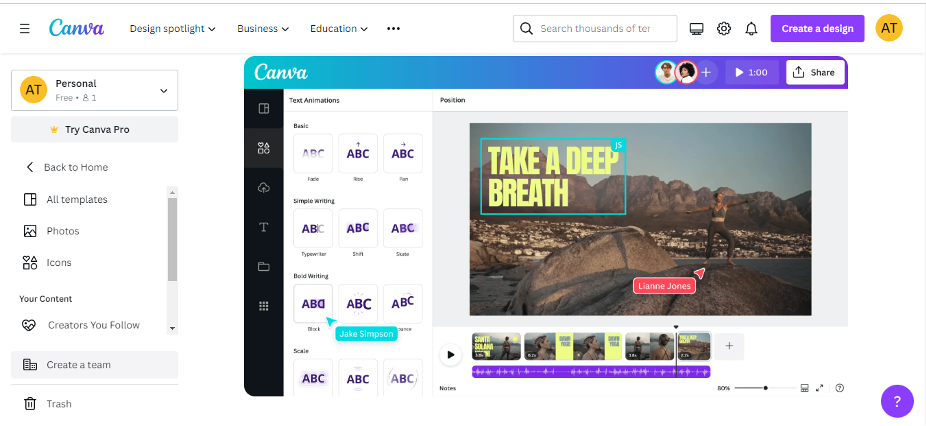926x426 pixels.
Task: Select the Typewriter text animation
Action: (313, 228)
